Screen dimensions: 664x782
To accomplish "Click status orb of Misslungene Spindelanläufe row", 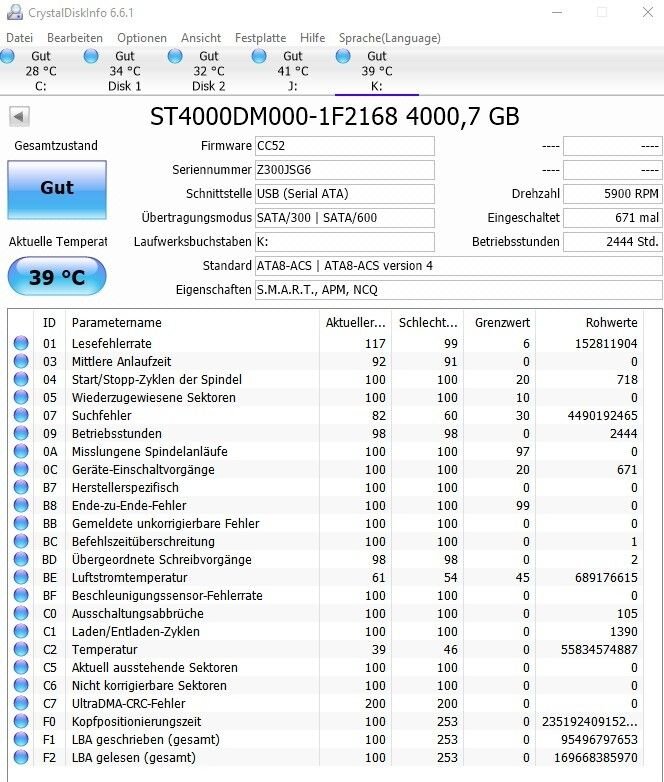I will point(21,451).
